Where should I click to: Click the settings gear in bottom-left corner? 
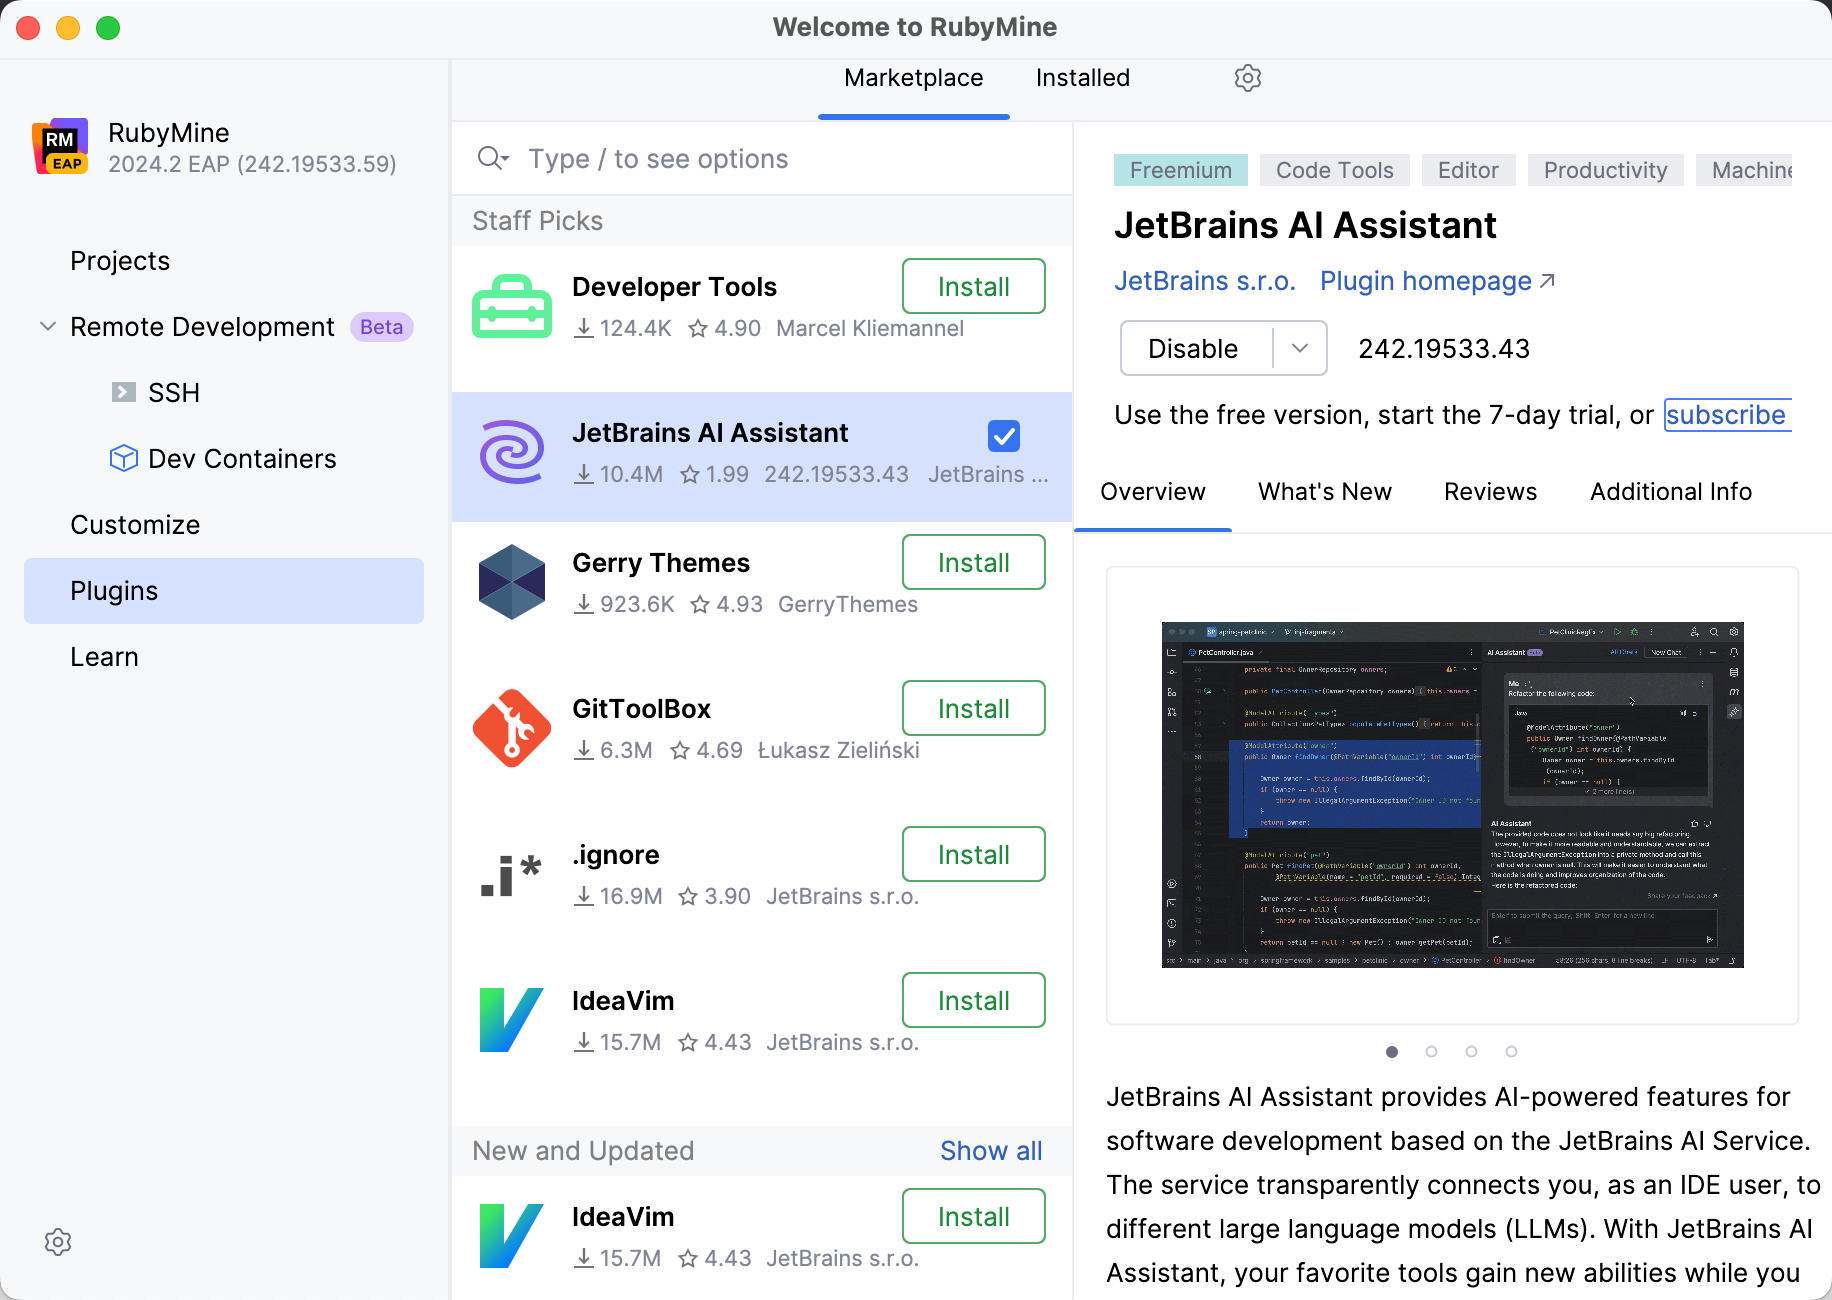click(x=58, y=1242)
